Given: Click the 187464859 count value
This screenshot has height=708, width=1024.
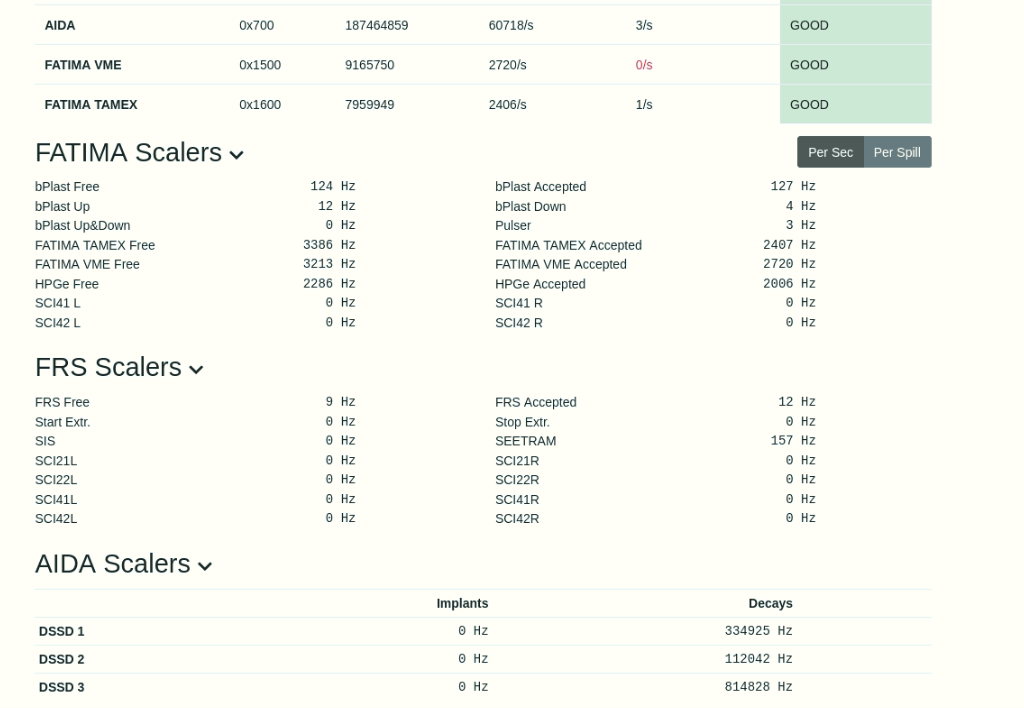Looking at the screenshot, I should pos(377,25).
